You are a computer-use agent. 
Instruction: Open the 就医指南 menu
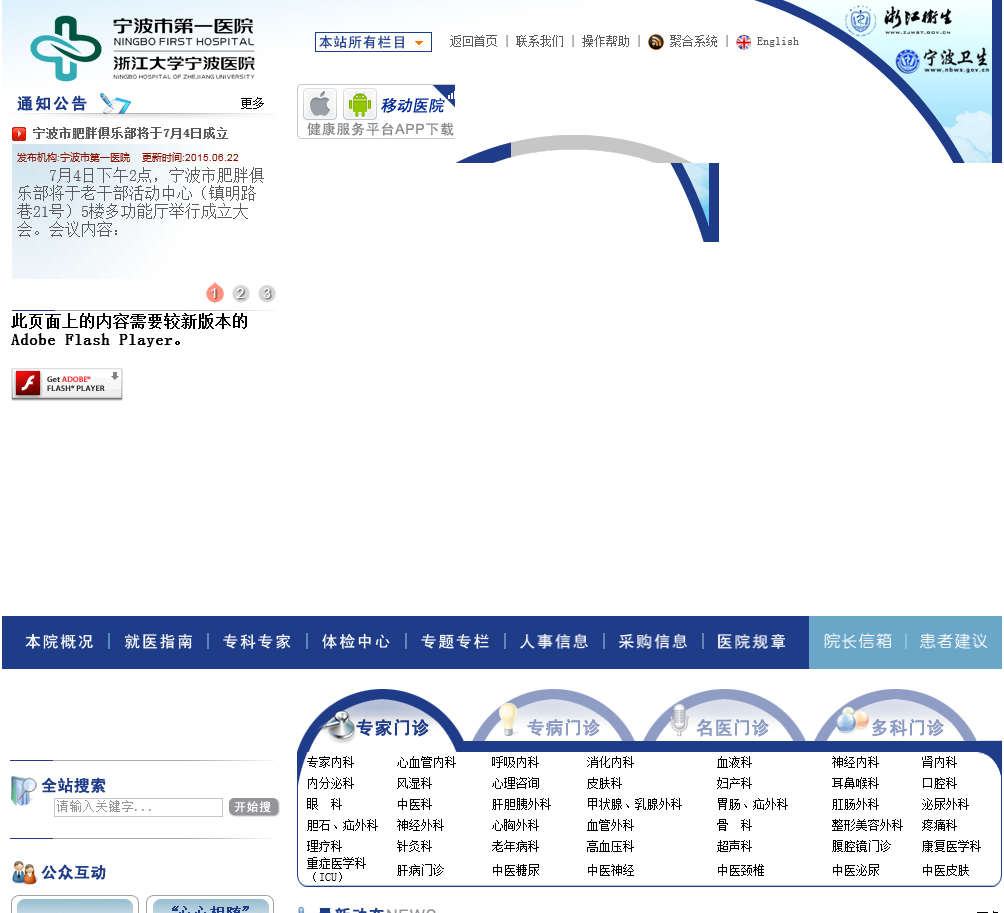pos(158,642)
